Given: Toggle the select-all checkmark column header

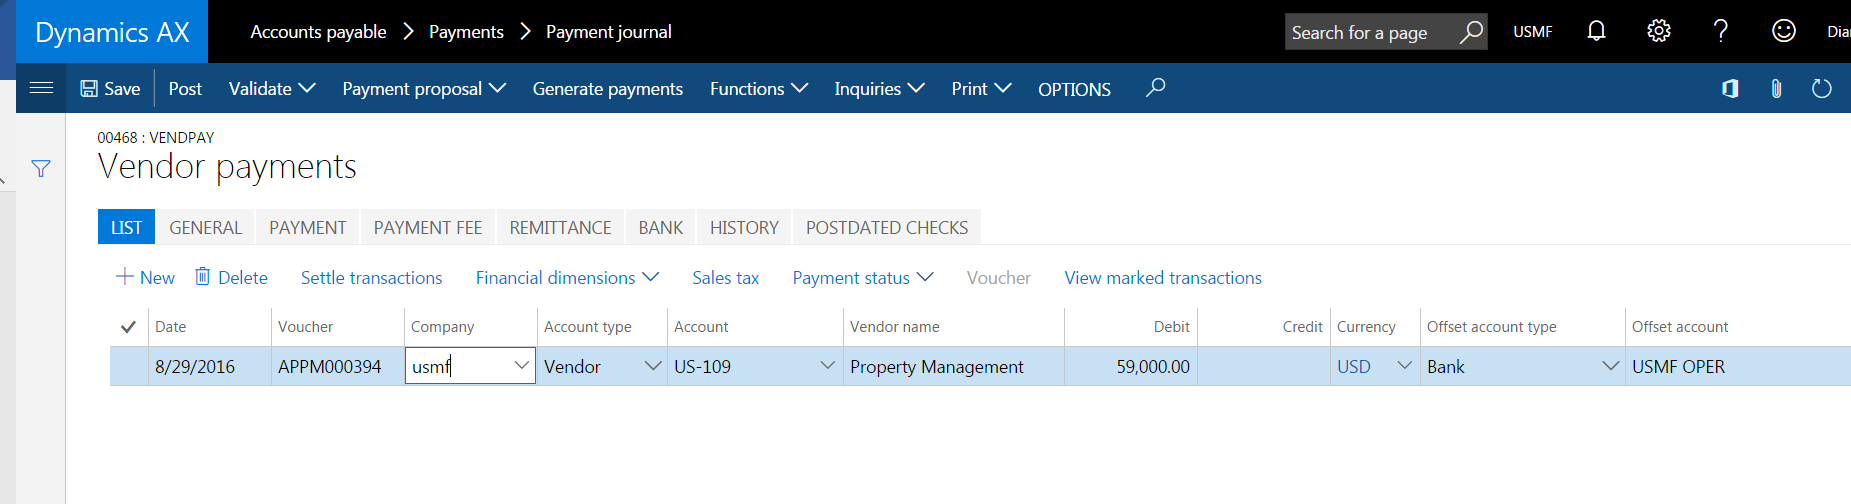Looking at the screenshot, I should point(128,327).
